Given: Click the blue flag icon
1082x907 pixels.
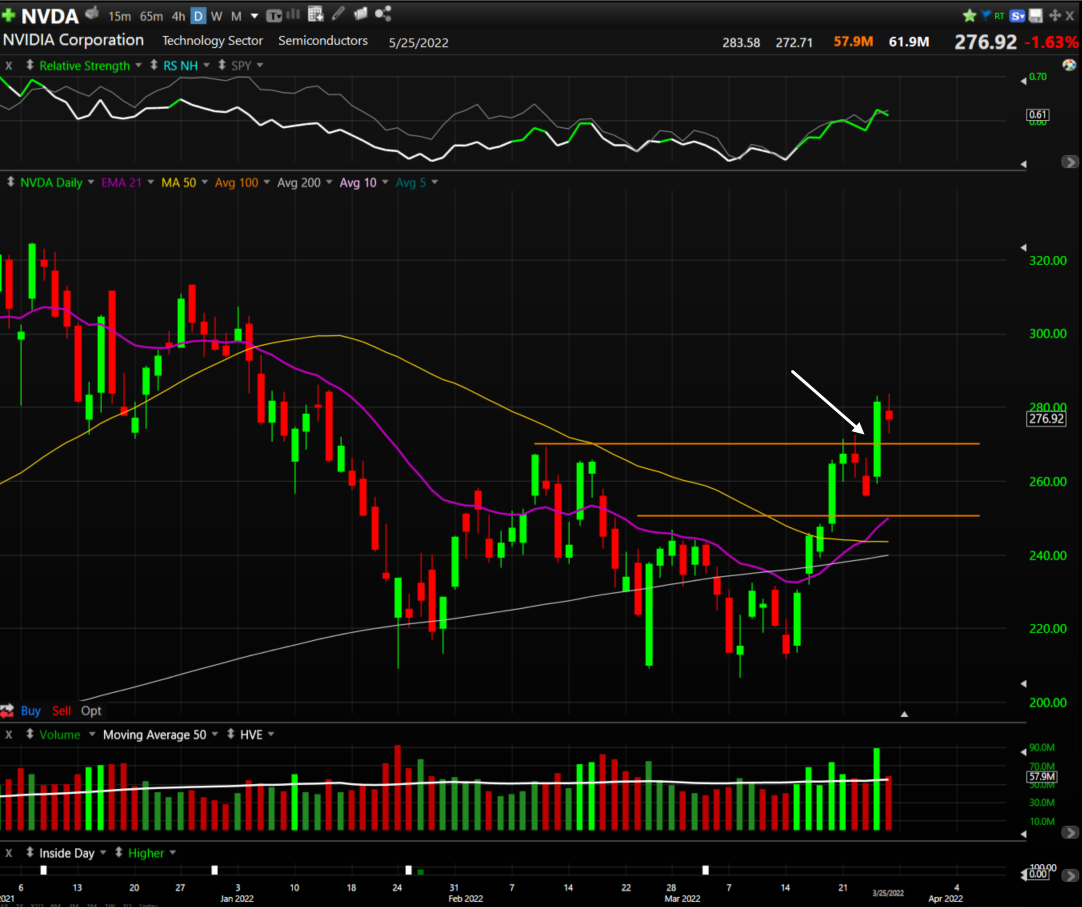Looking at the screenshot, I should pos(986,14).
